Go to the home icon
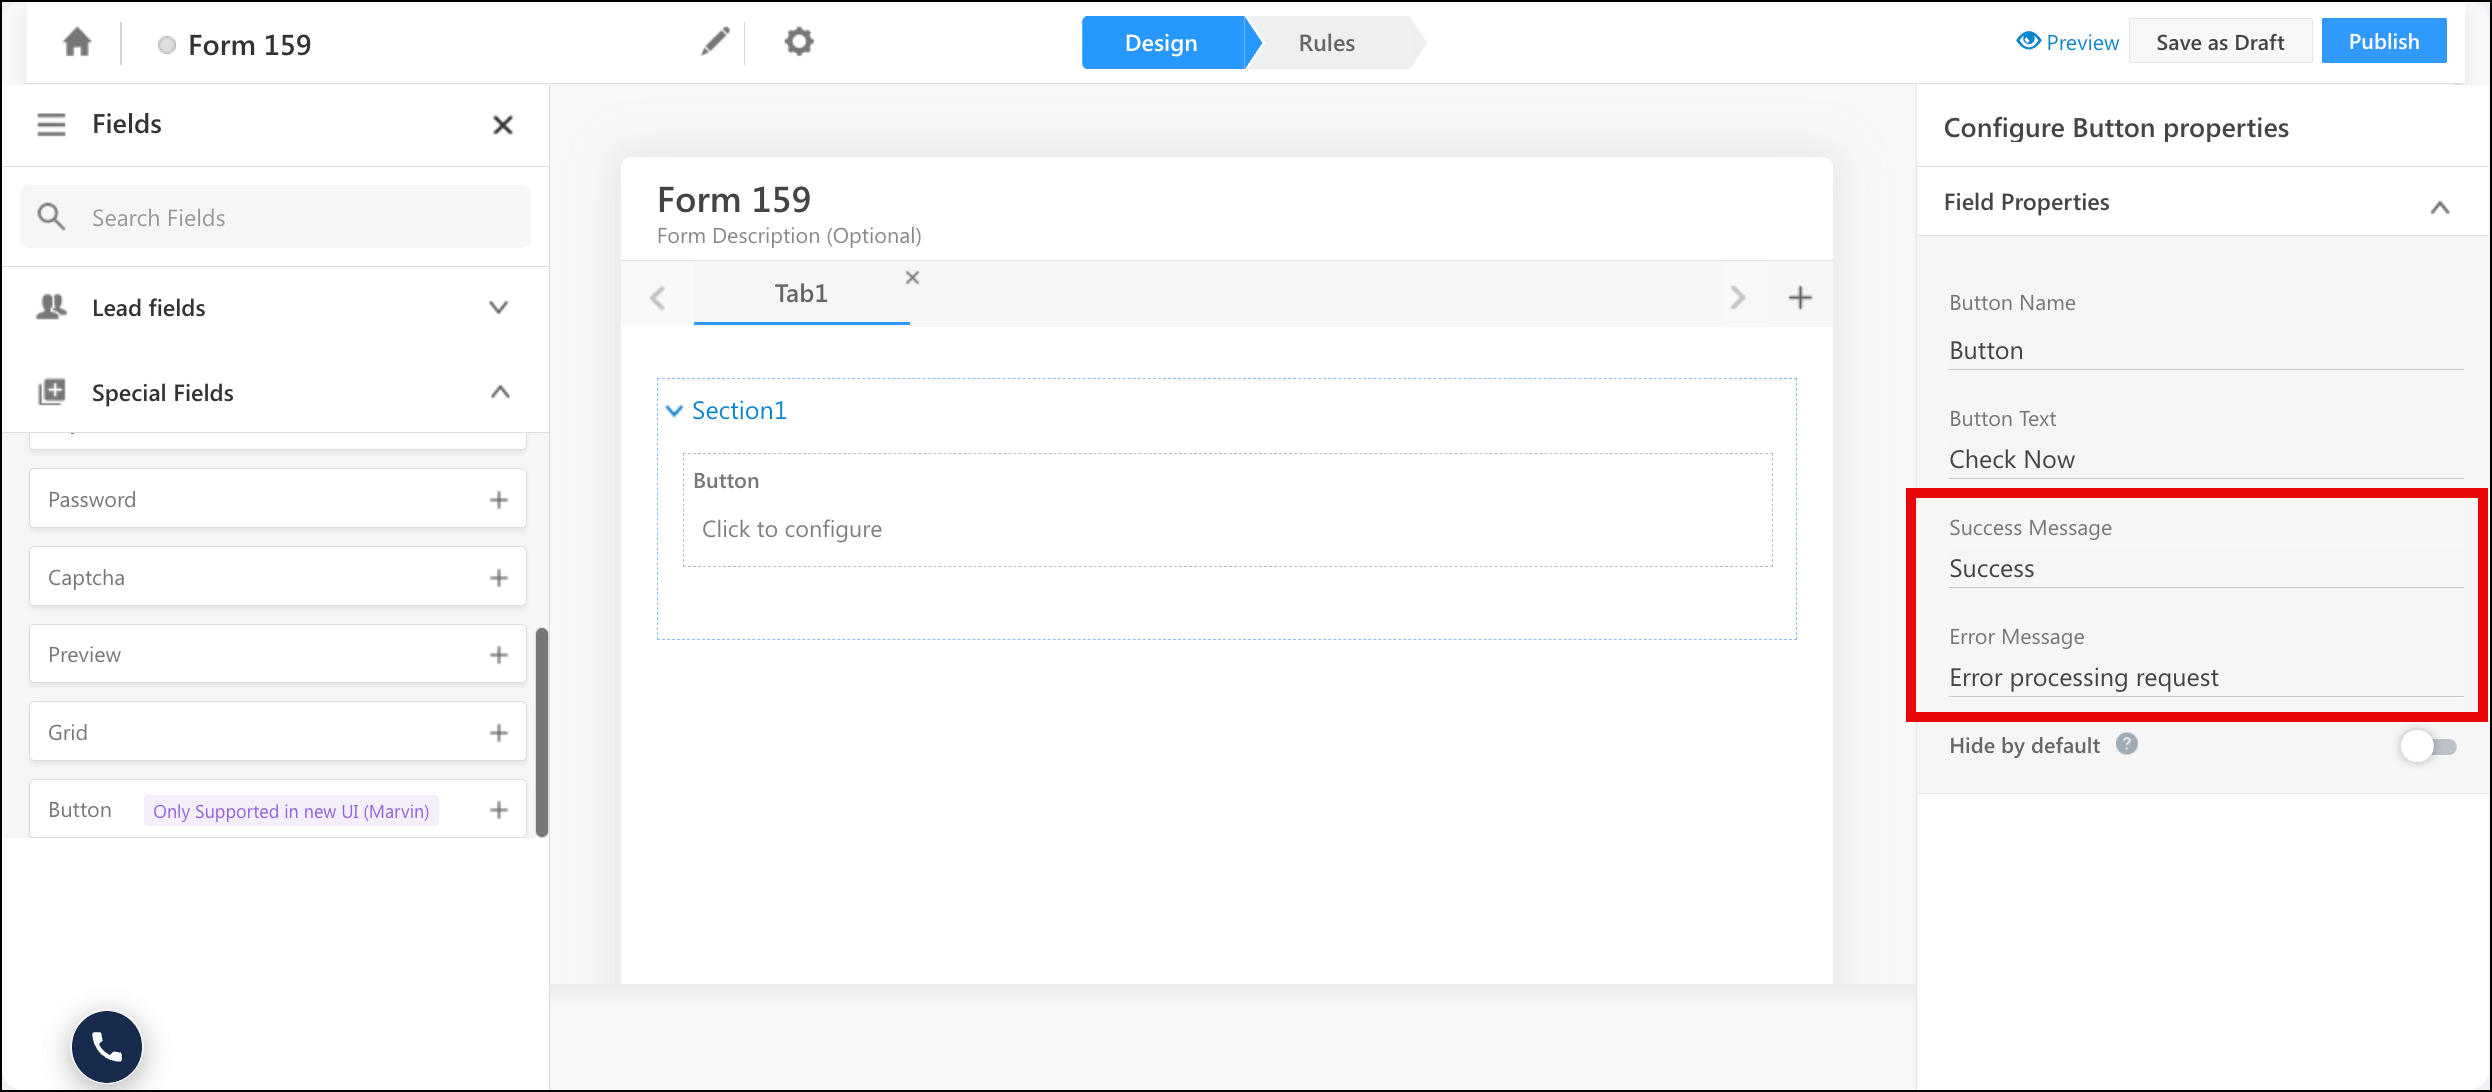Image resolution: width=2492 pixels, height=1092 pixels. 77,43
